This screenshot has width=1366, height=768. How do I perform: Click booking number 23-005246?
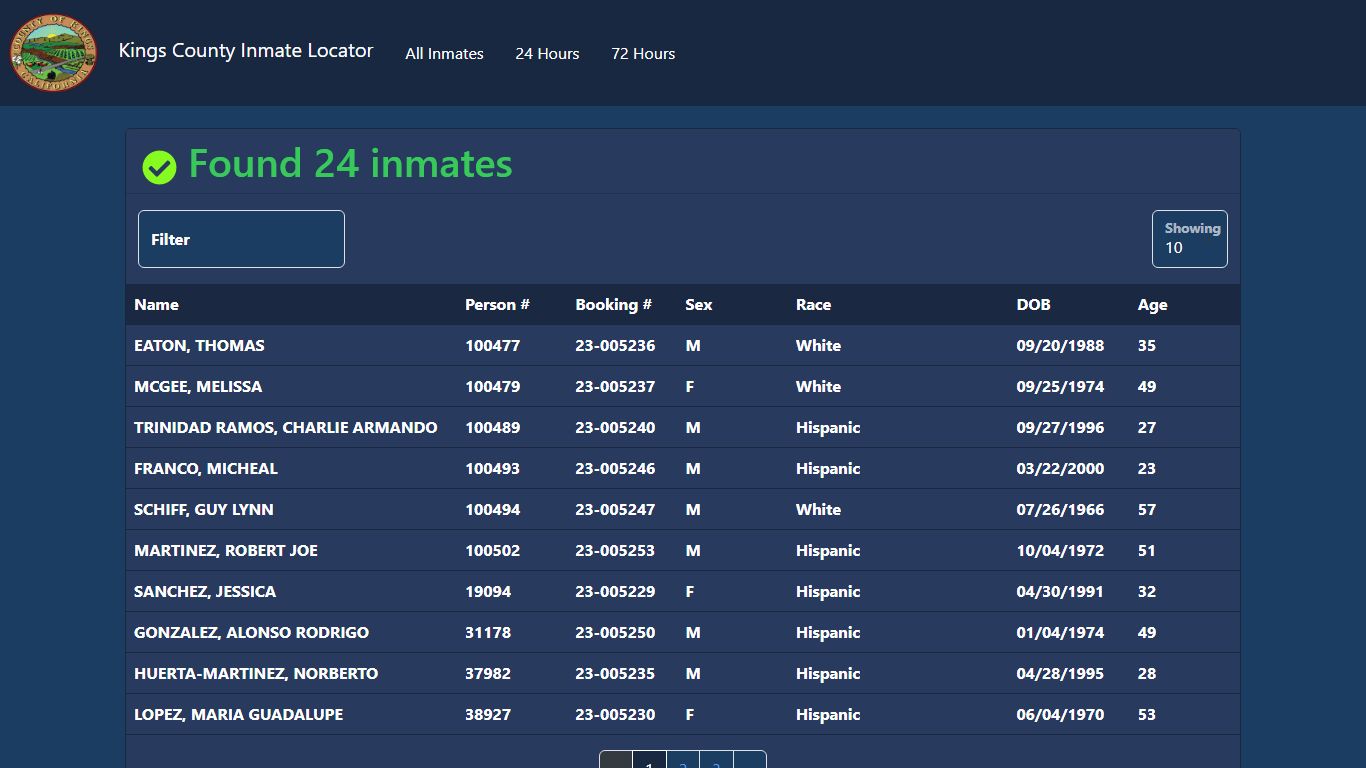pos(615,469)
